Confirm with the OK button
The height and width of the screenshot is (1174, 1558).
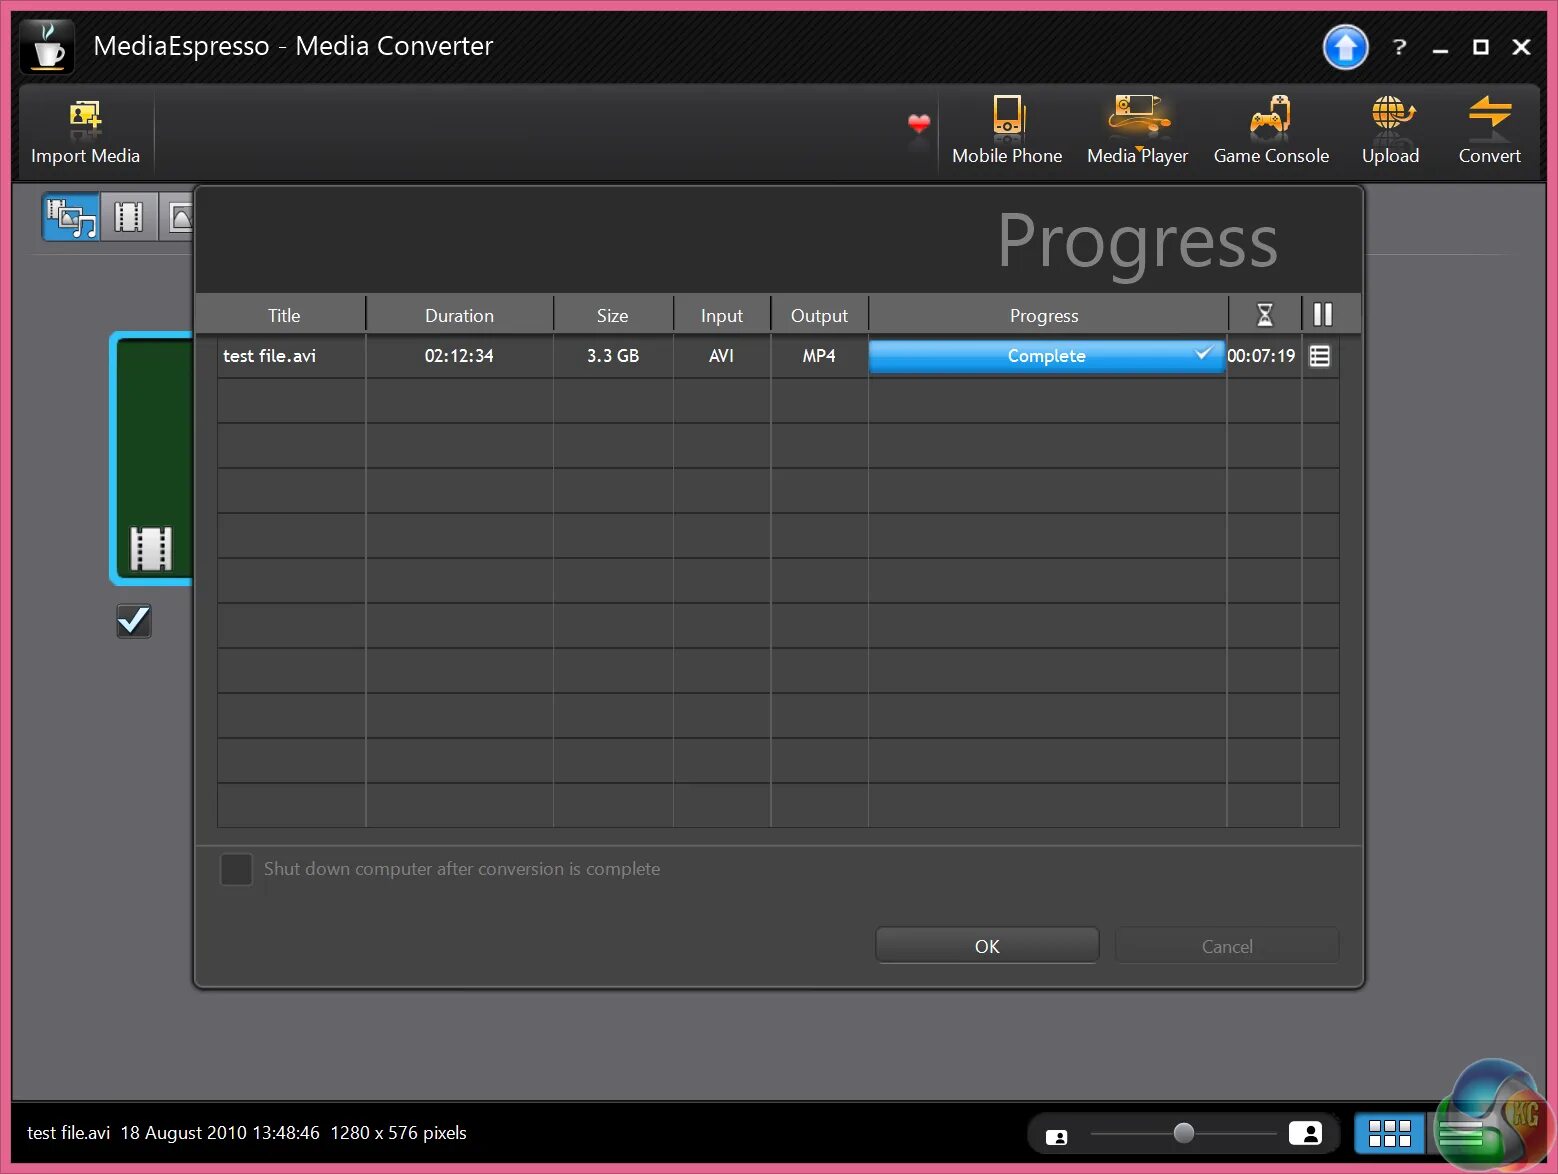pos(987,944)
